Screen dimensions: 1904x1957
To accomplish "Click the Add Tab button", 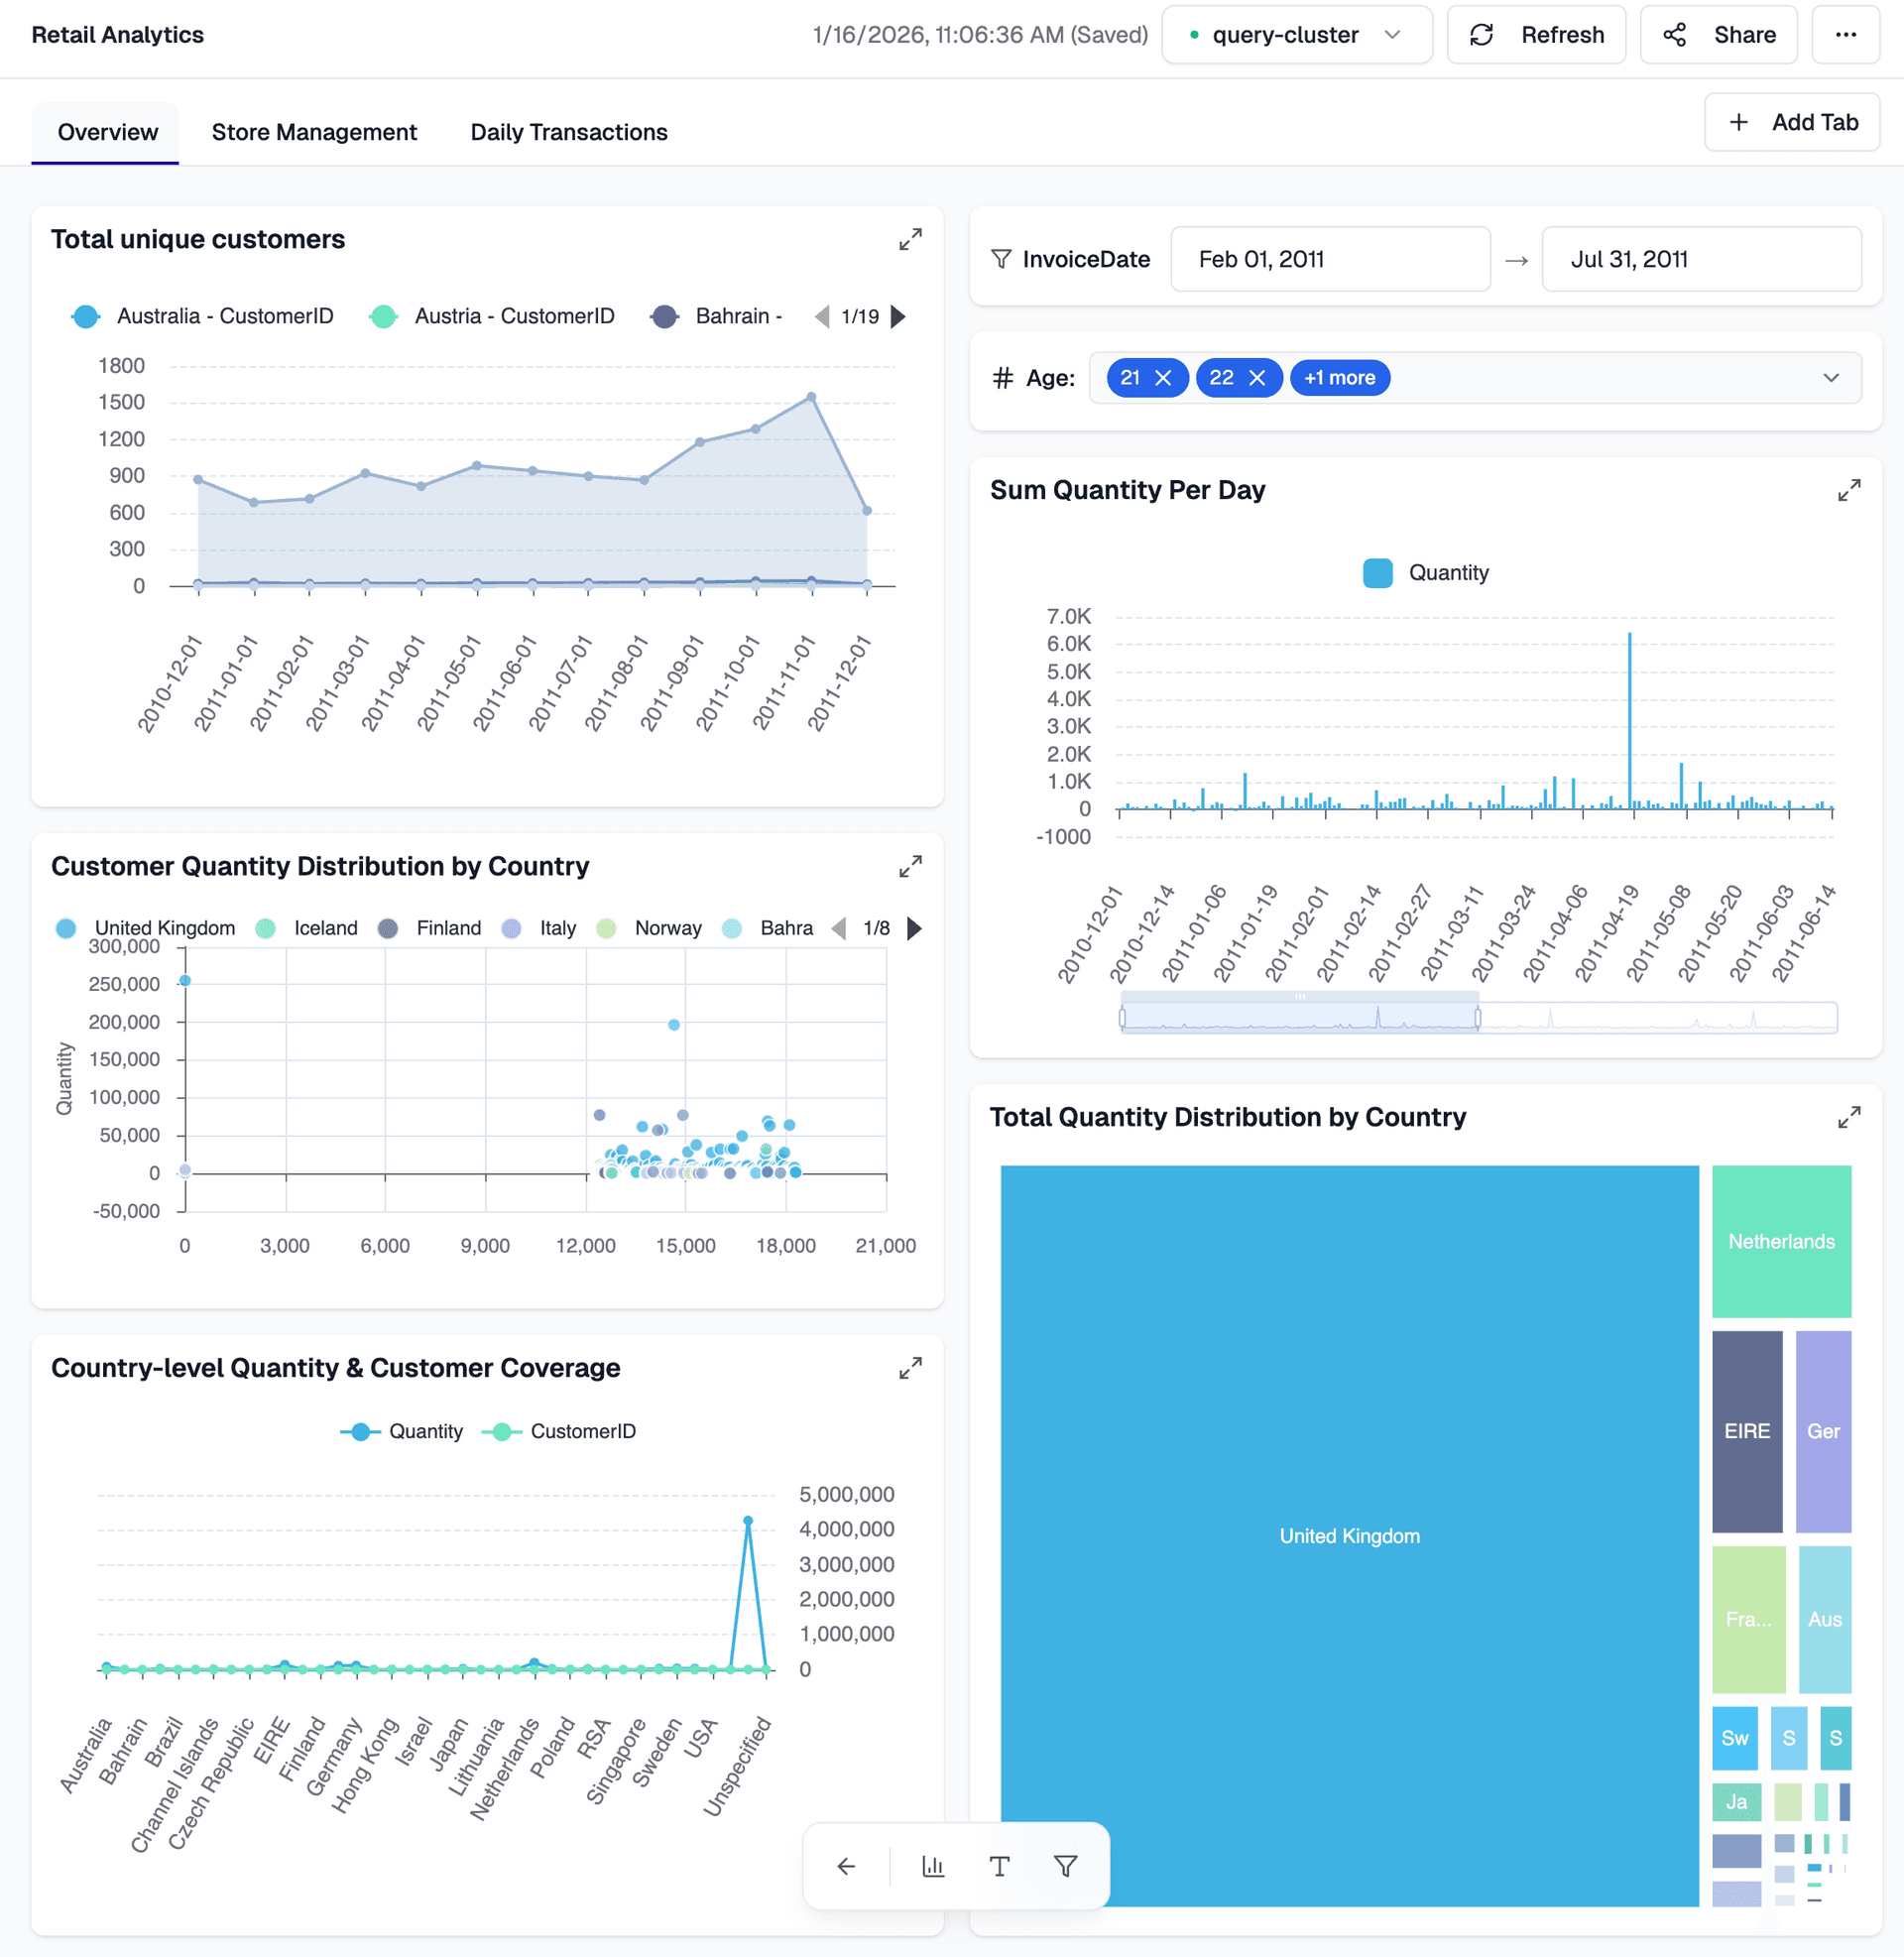I will point(1791,121).
